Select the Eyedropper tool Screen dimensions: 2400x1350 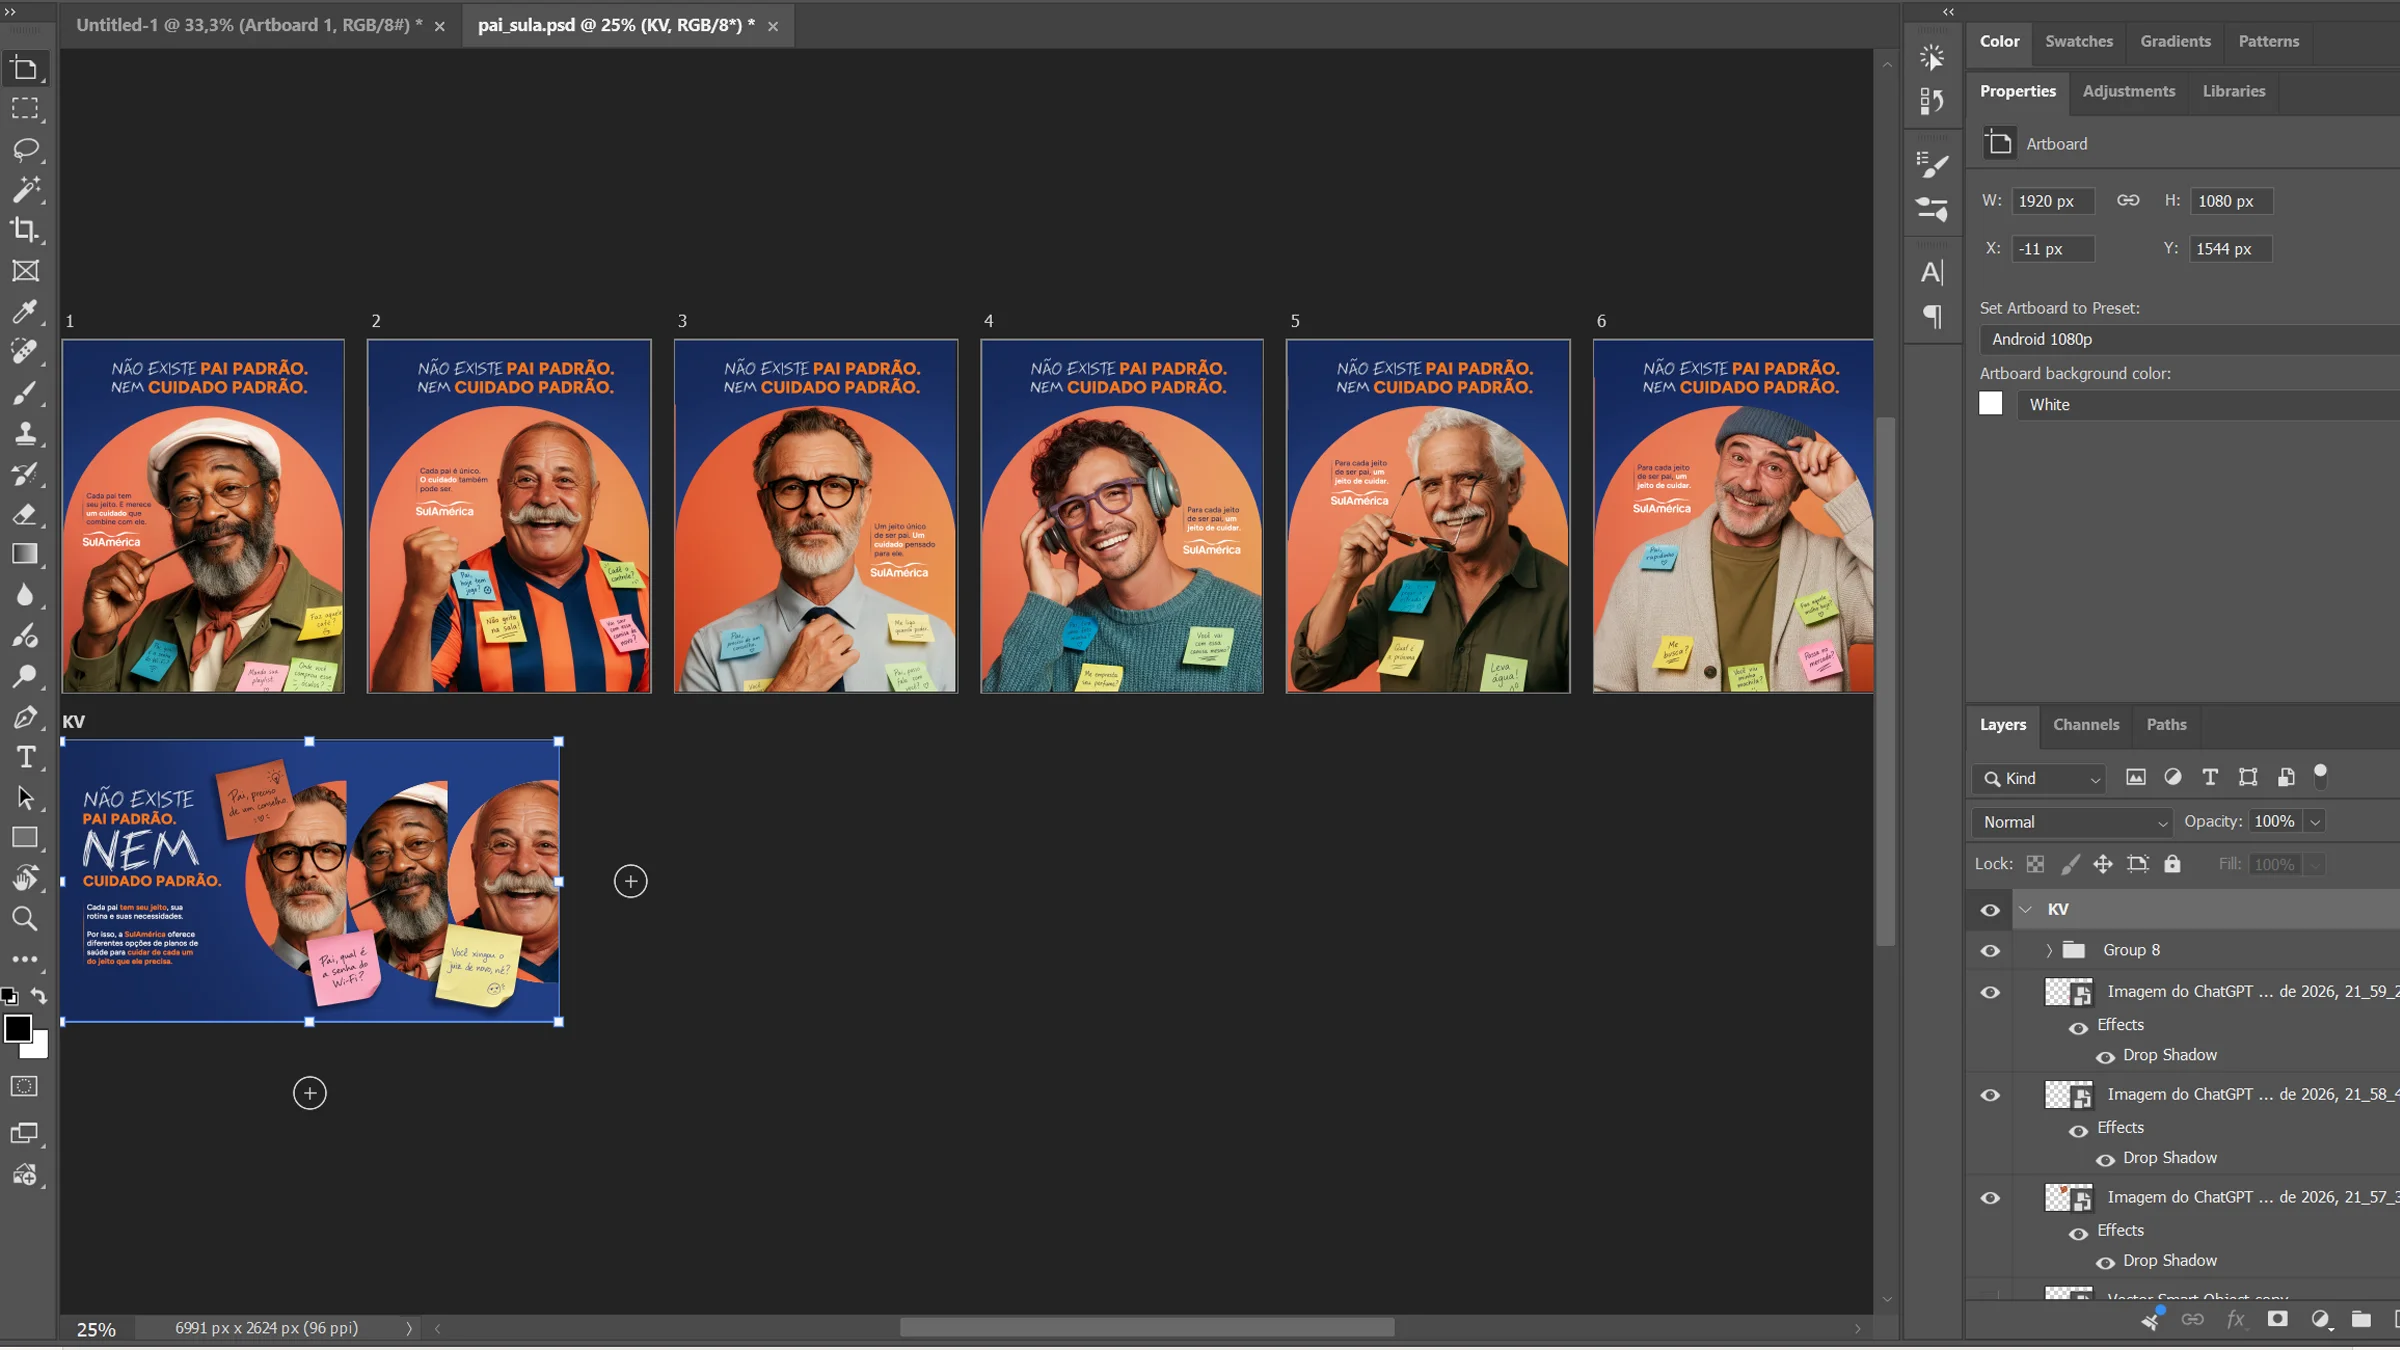(x=25, y=311)
